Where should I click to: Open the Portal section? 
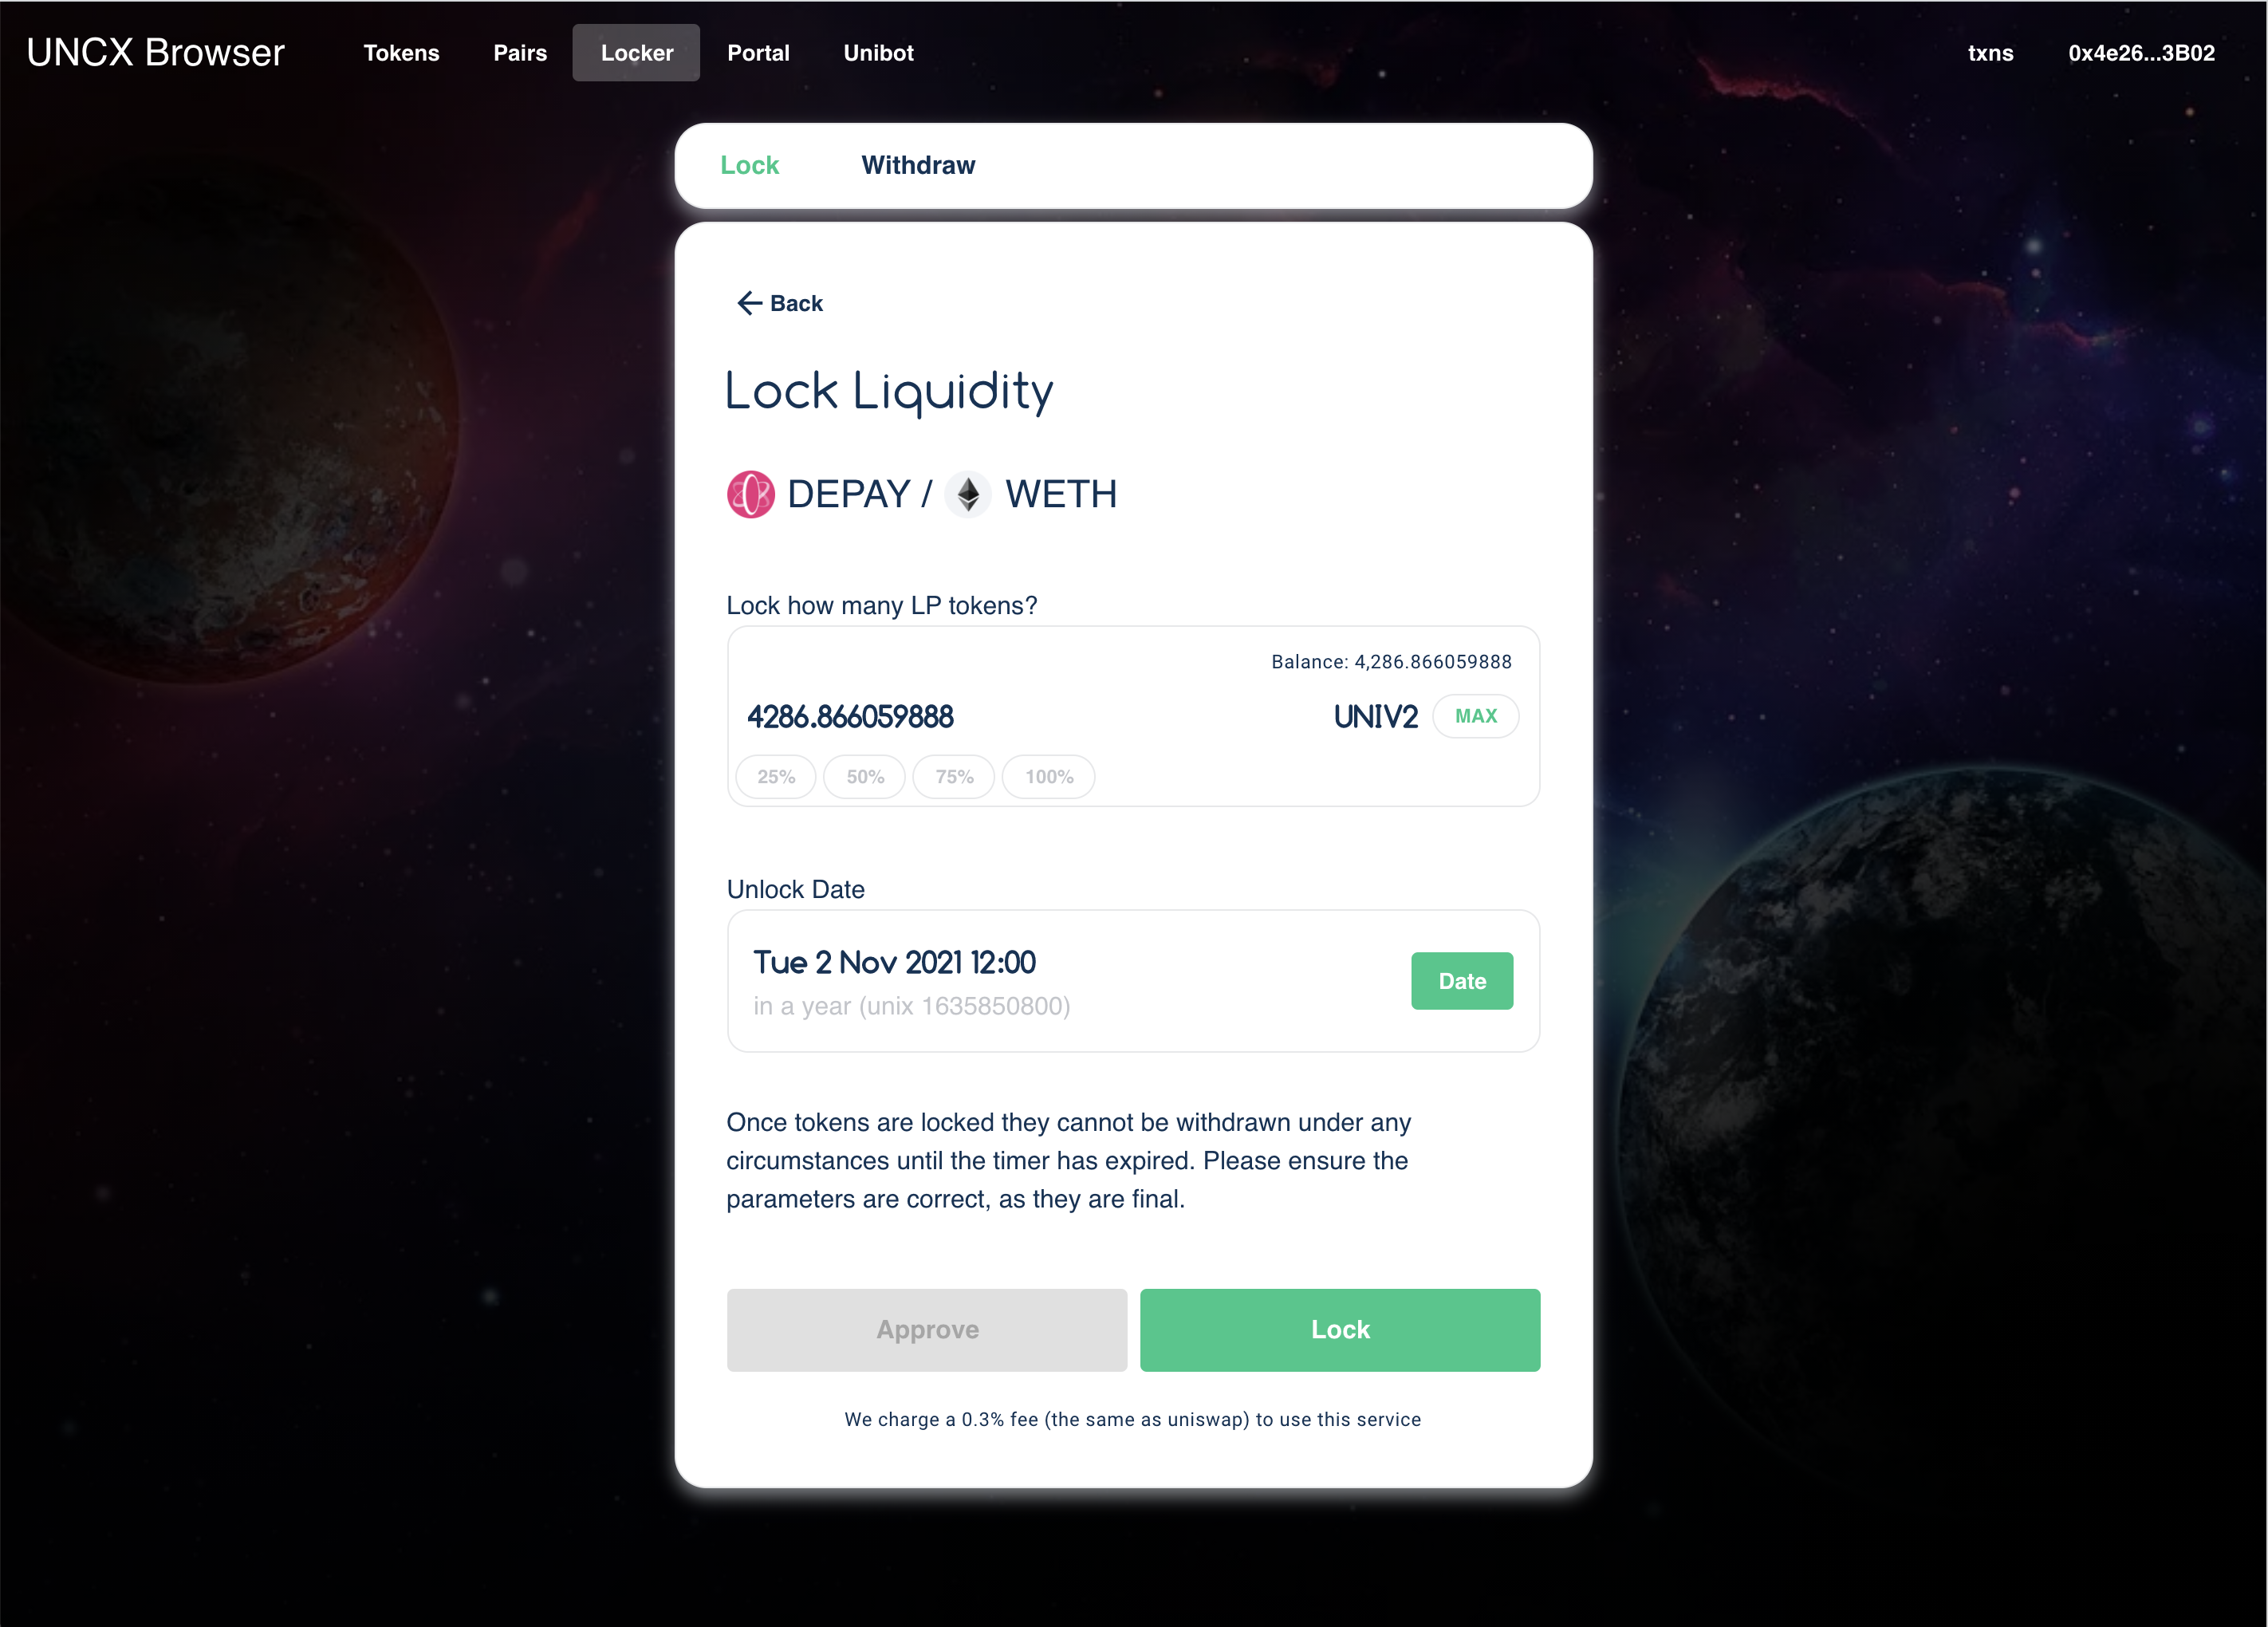click(758, 53)
